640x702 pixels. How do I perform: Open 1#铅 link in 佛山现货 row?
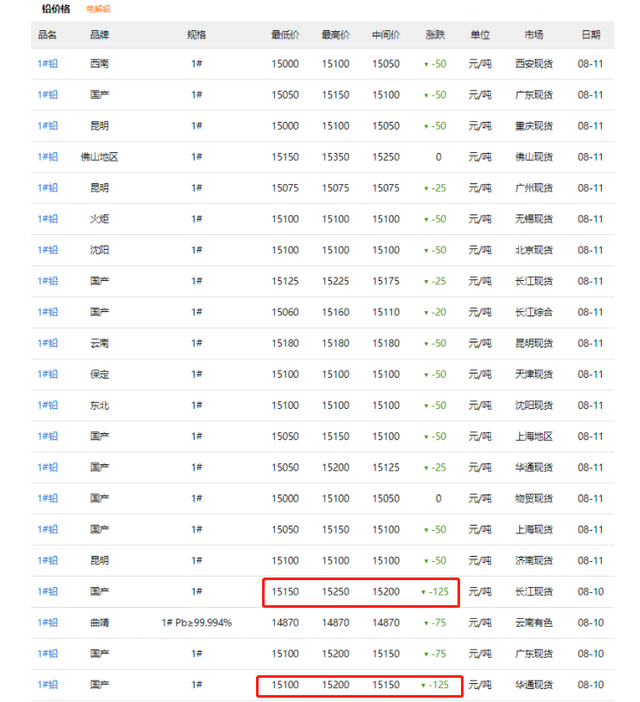point(47,157)
